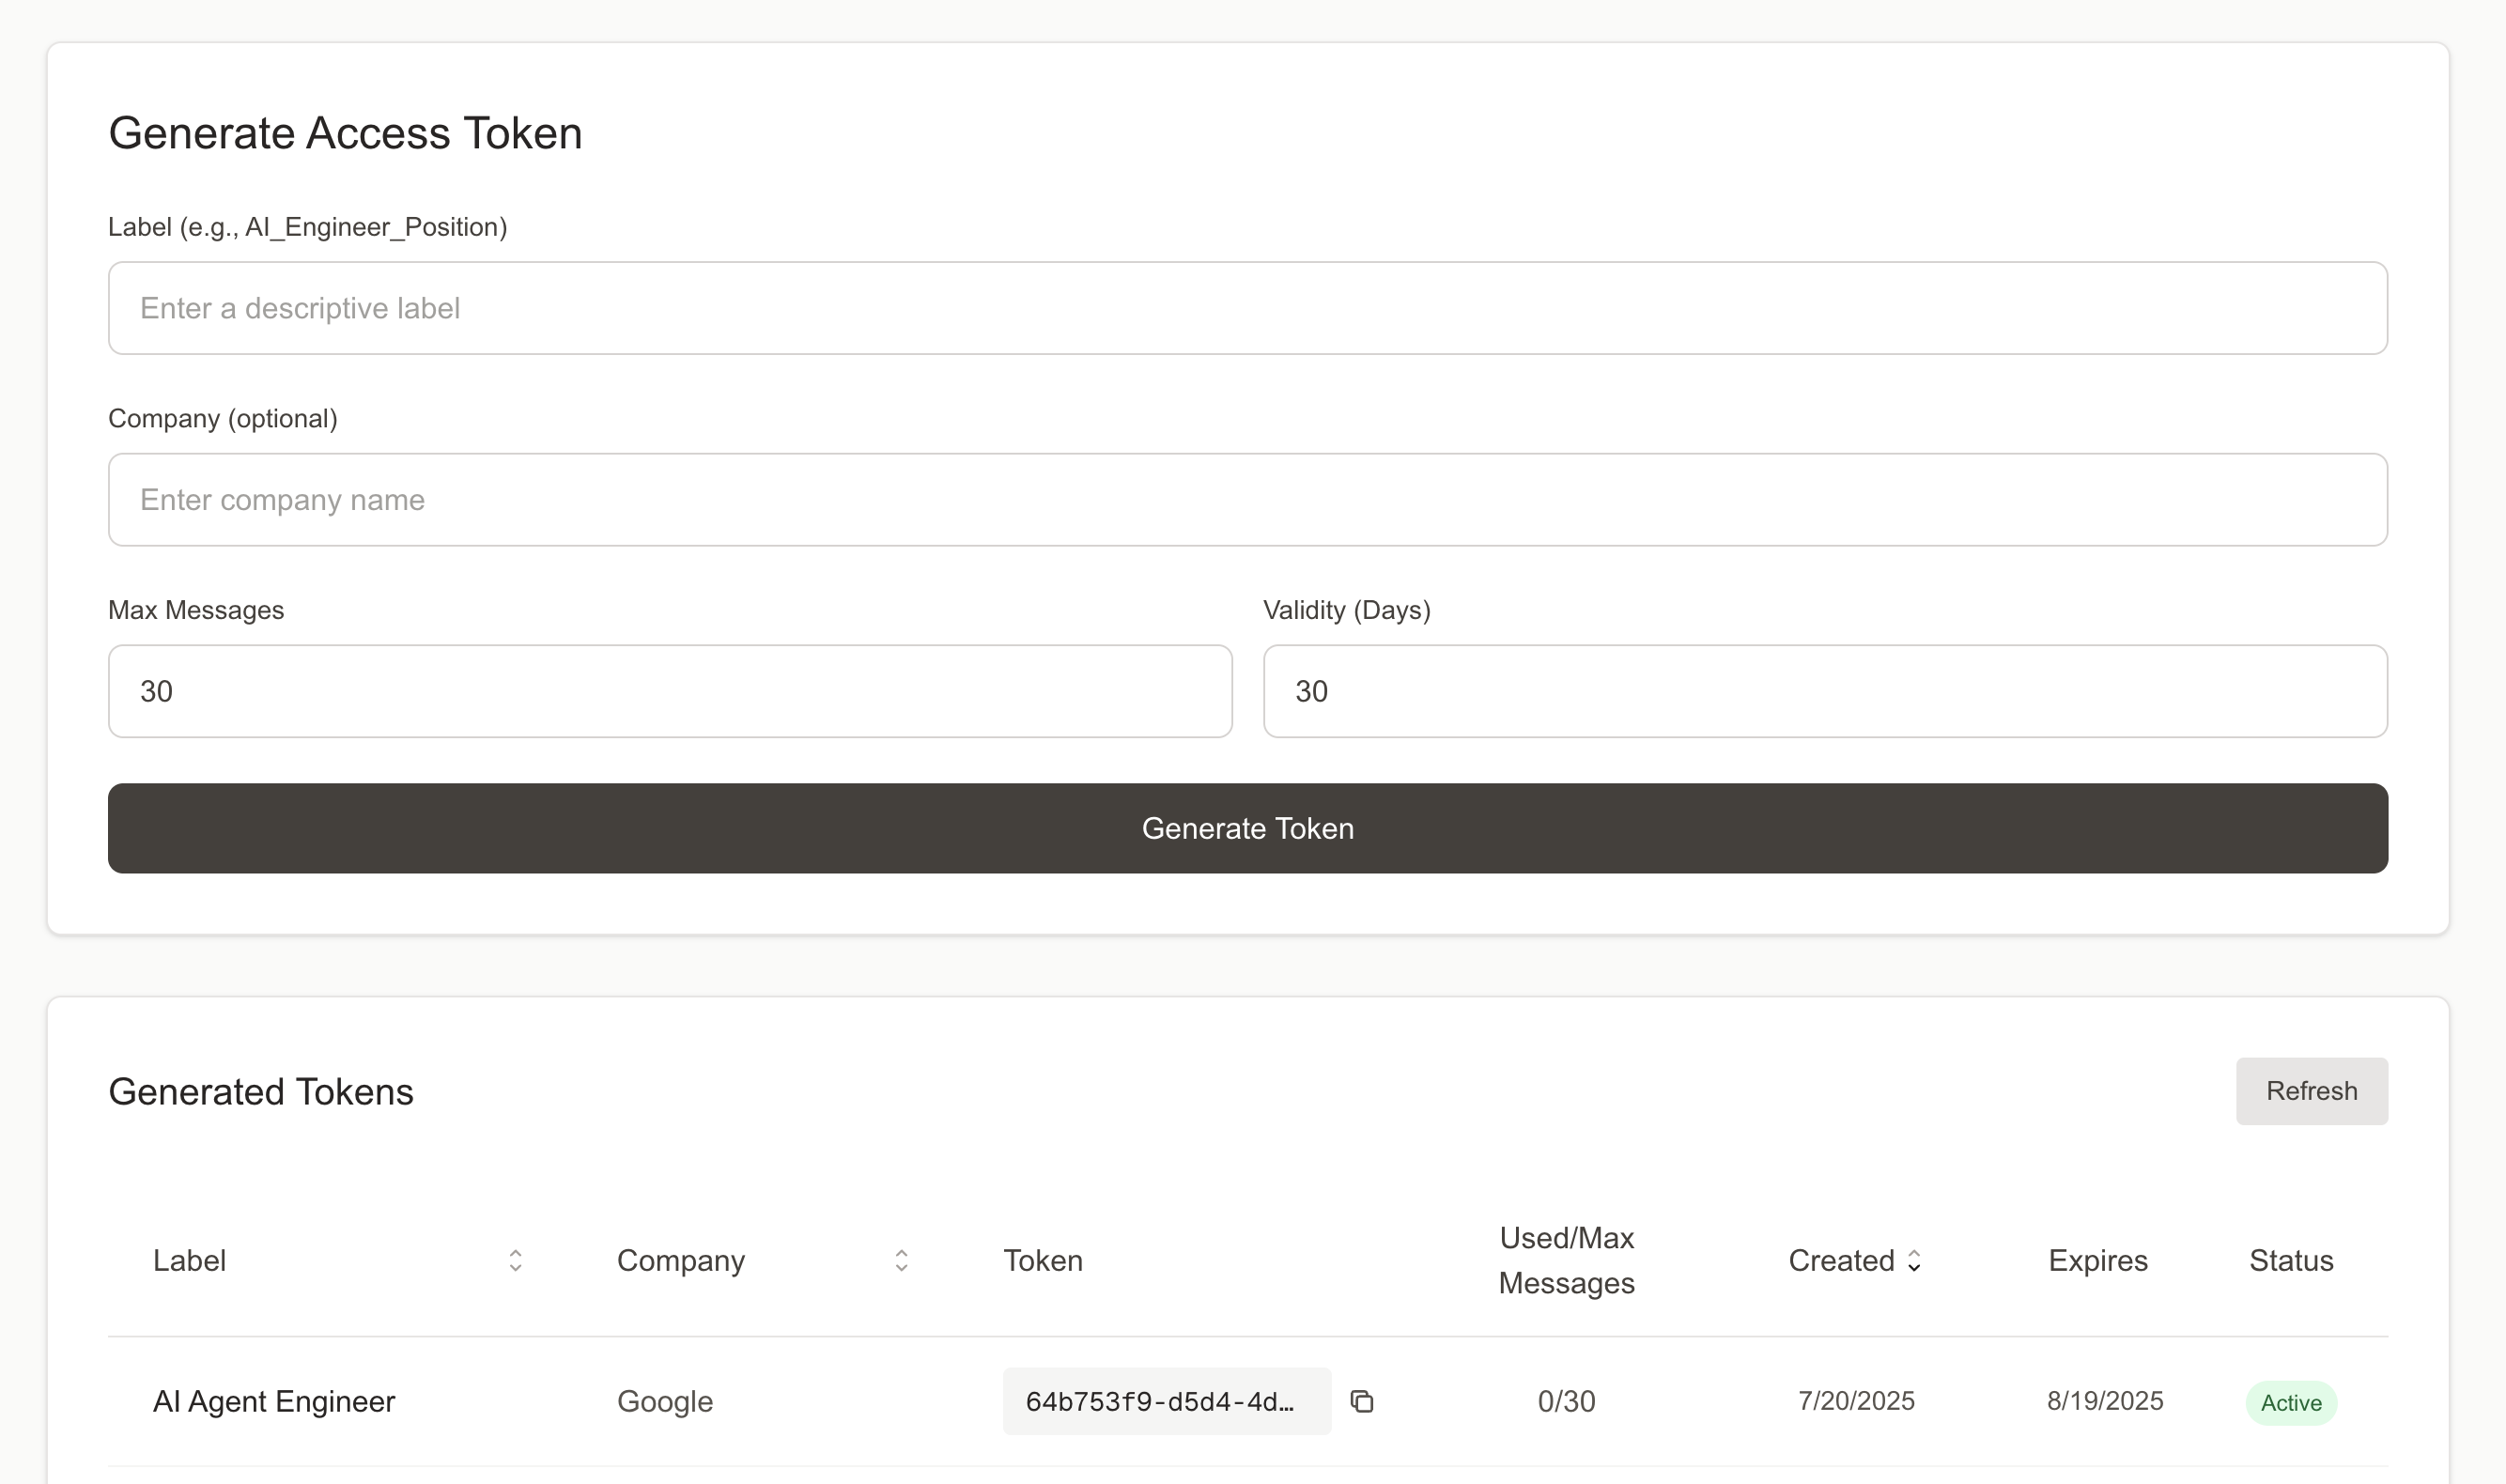
Task: Select the Validity (Days) field
Action: 1824,691
